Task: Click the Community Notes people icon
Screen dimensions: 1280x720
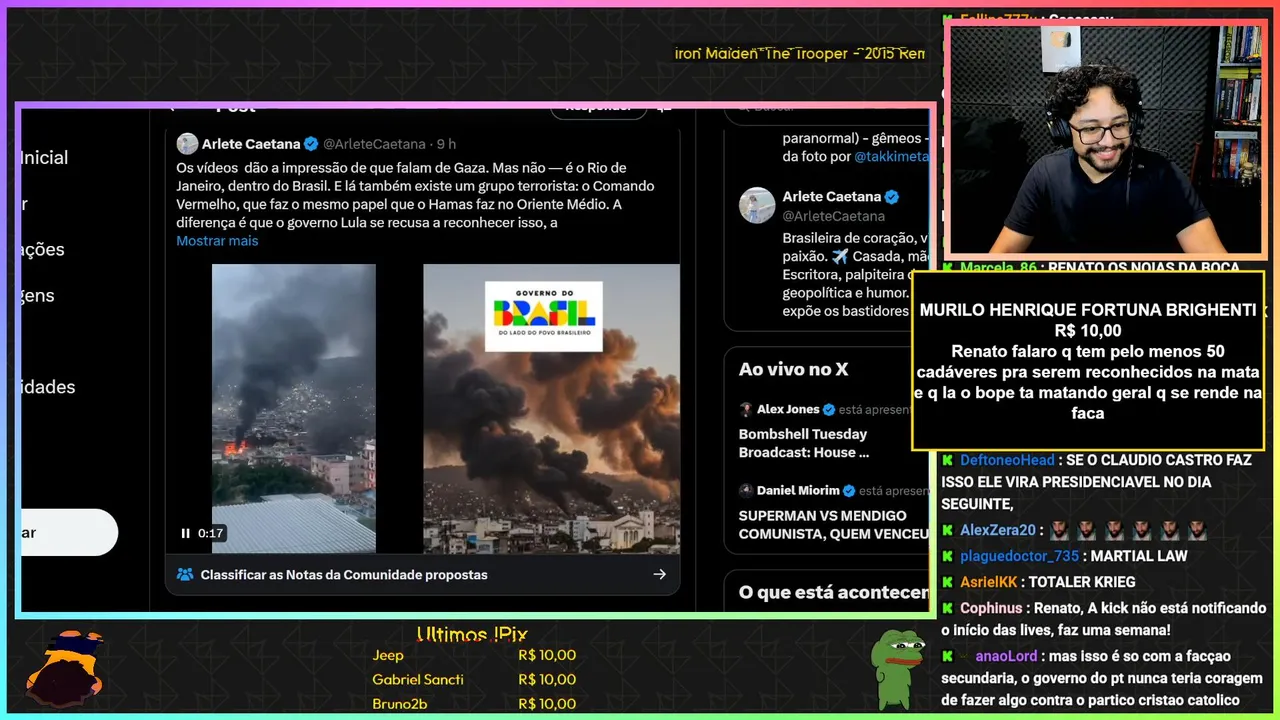Action: [x=185, y=575]
